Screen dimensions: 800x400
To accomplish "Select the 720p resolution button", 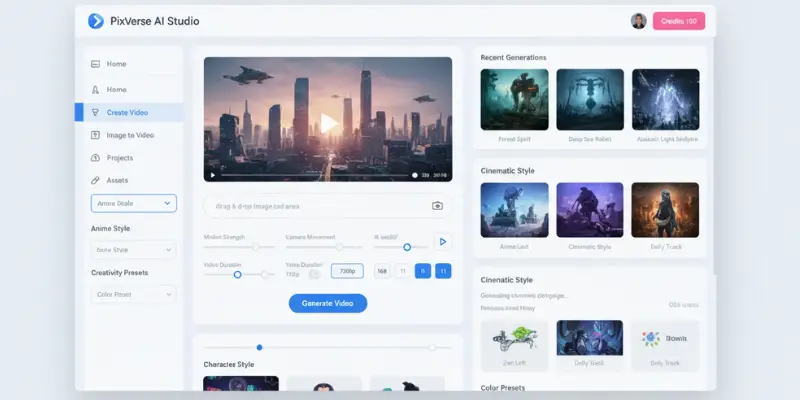I will pos(347,271).
